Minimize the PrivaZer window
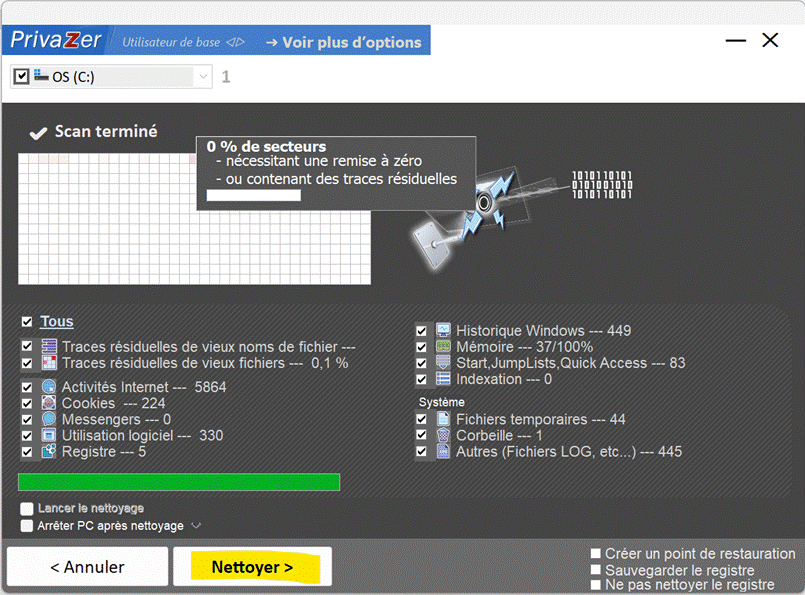805x595 pixels. 735,41
